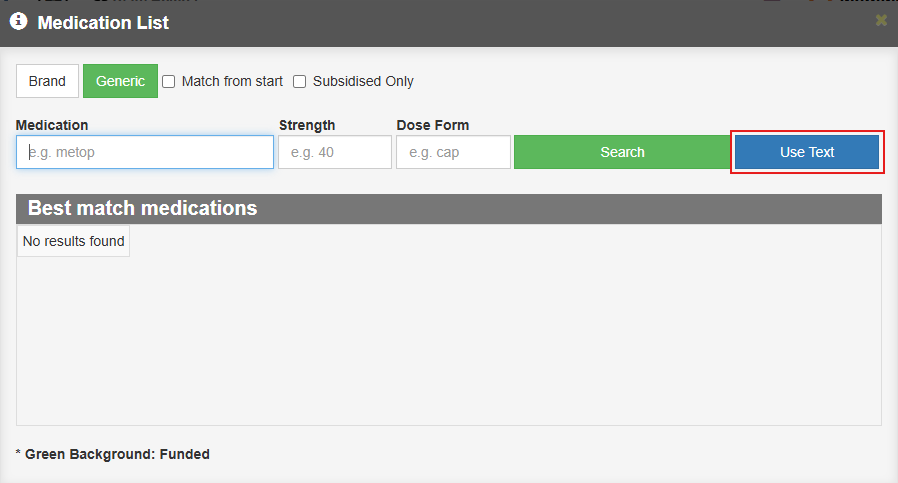
Task: Click the blue Use Text button
Action: (807, 152)
